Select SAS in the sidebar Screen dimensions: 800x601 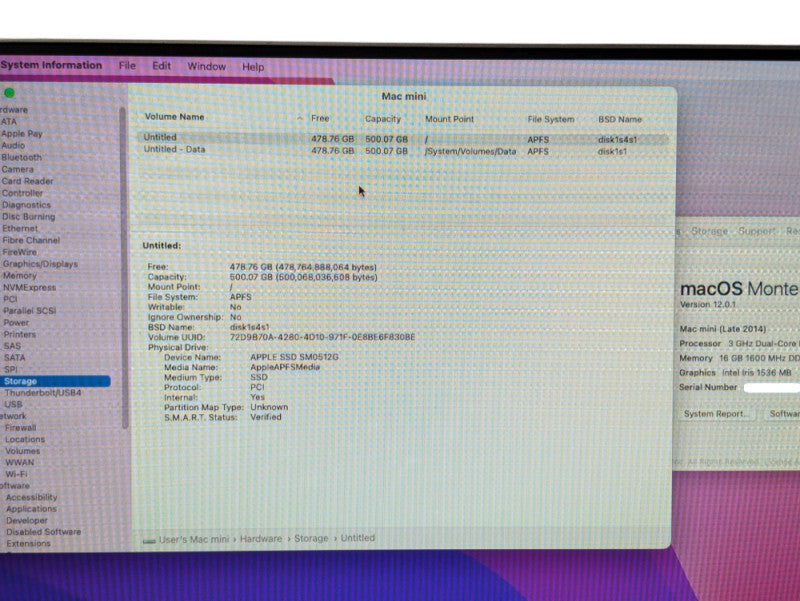tap(12, 346)
